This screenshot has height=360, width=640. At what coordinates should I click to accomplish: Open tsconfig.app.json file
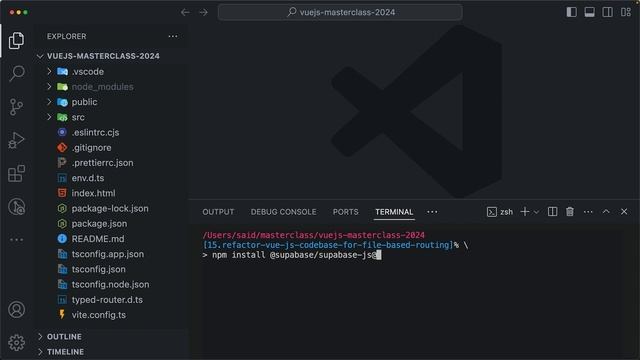[107, 254]
